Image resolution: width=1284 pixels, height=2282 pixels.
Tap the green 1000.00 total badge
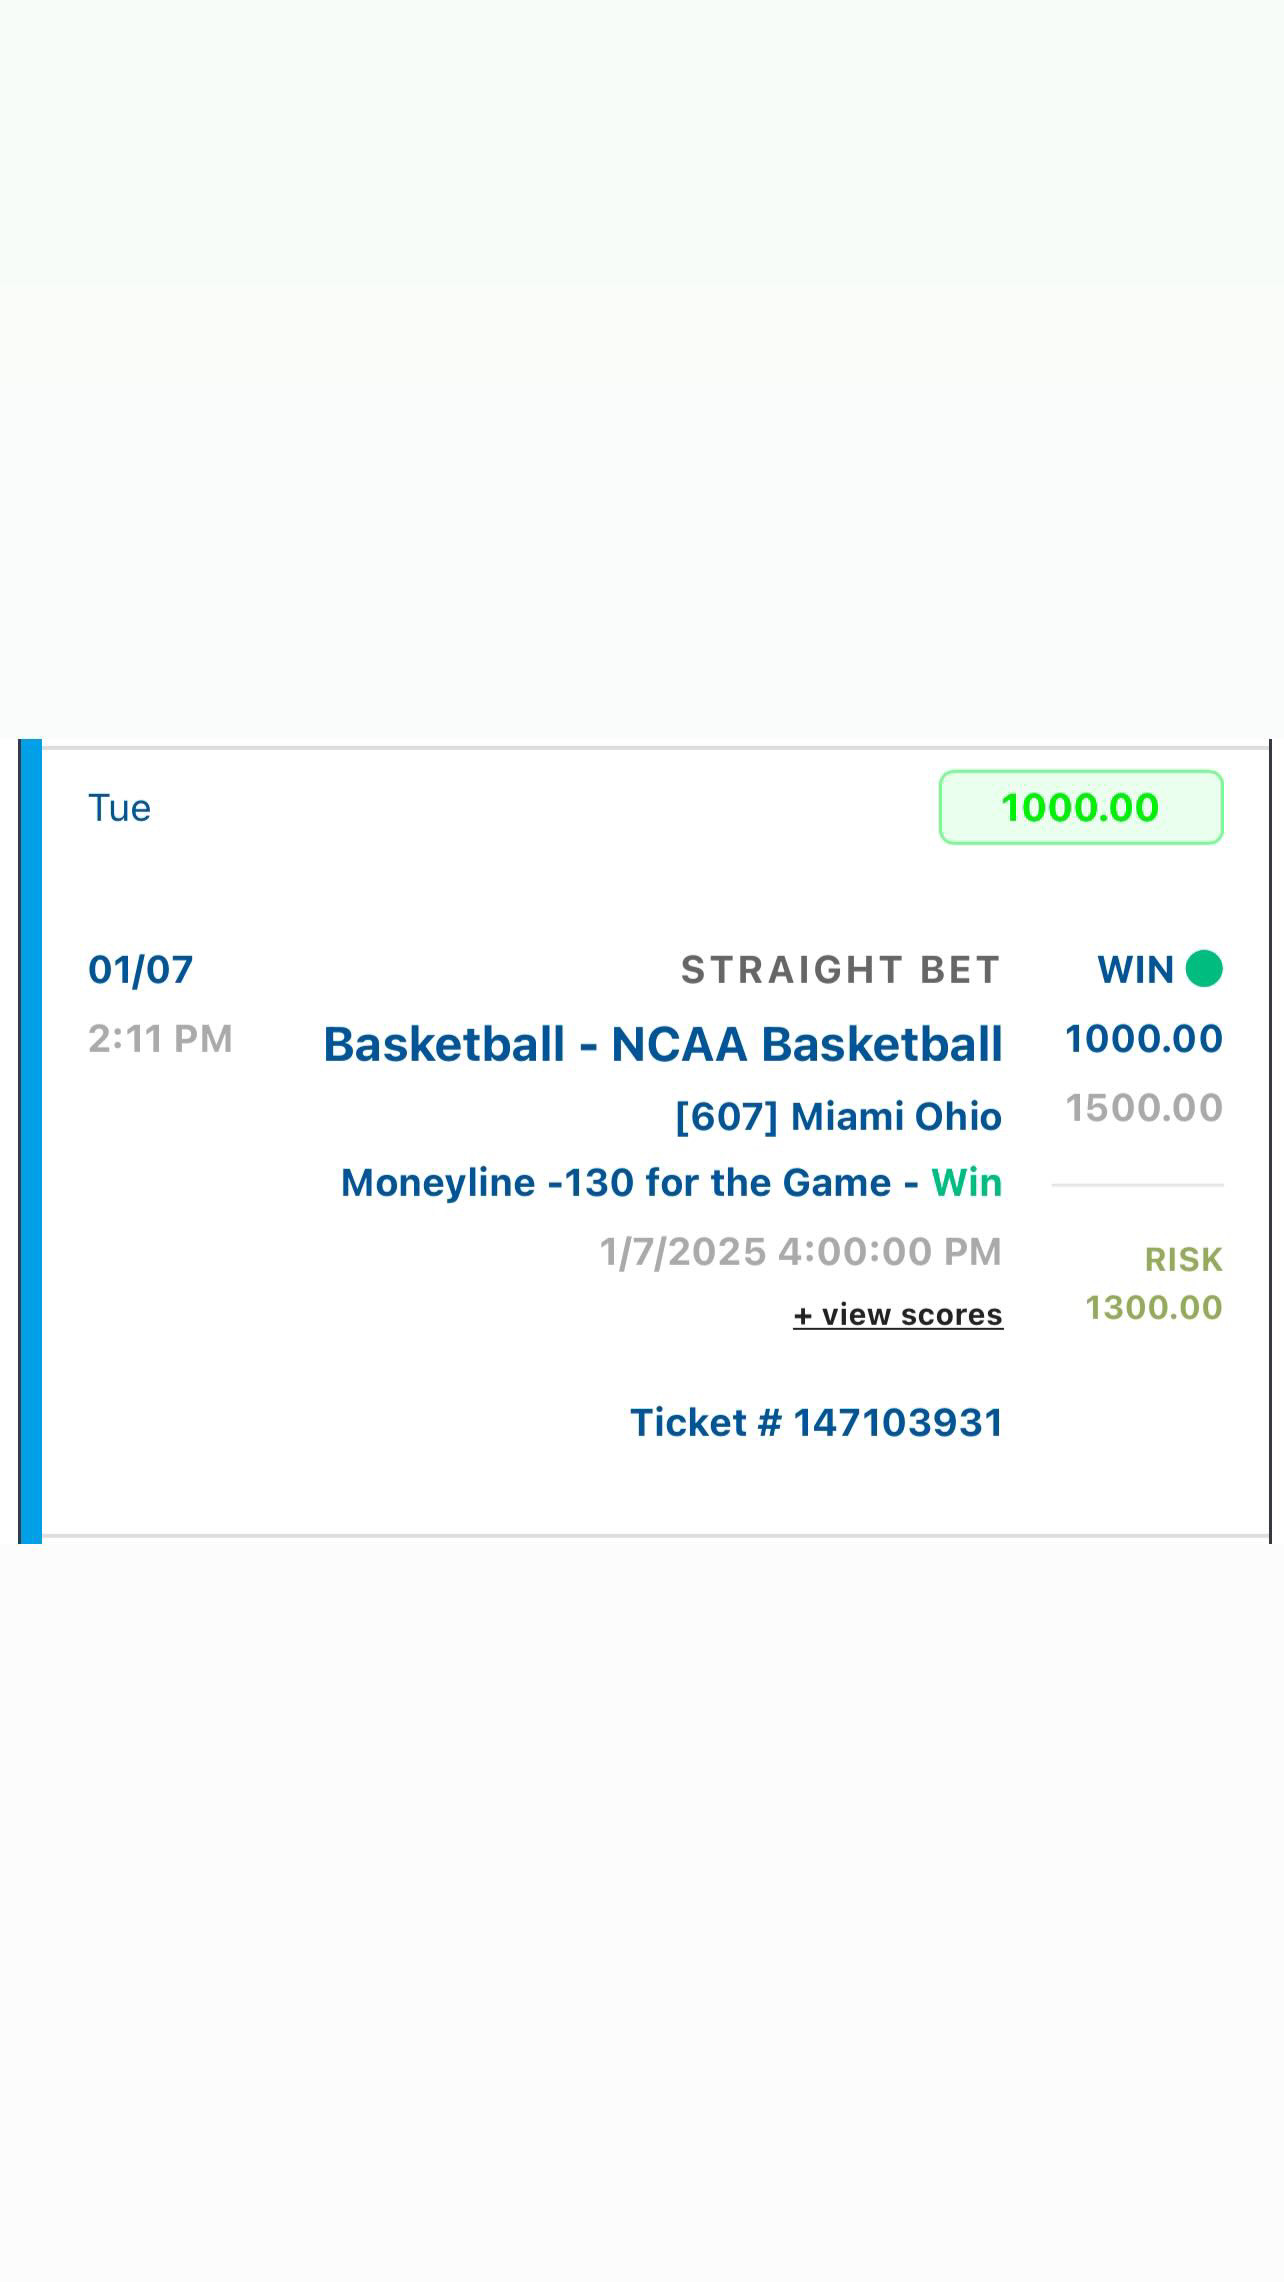[x=1080, y=807]
